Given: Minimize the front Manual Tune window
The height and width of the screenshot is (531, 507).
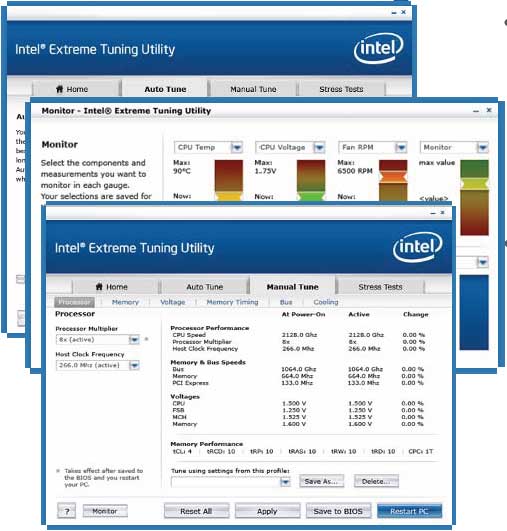Looking at the screenshot, I should (x=432, y=213).
